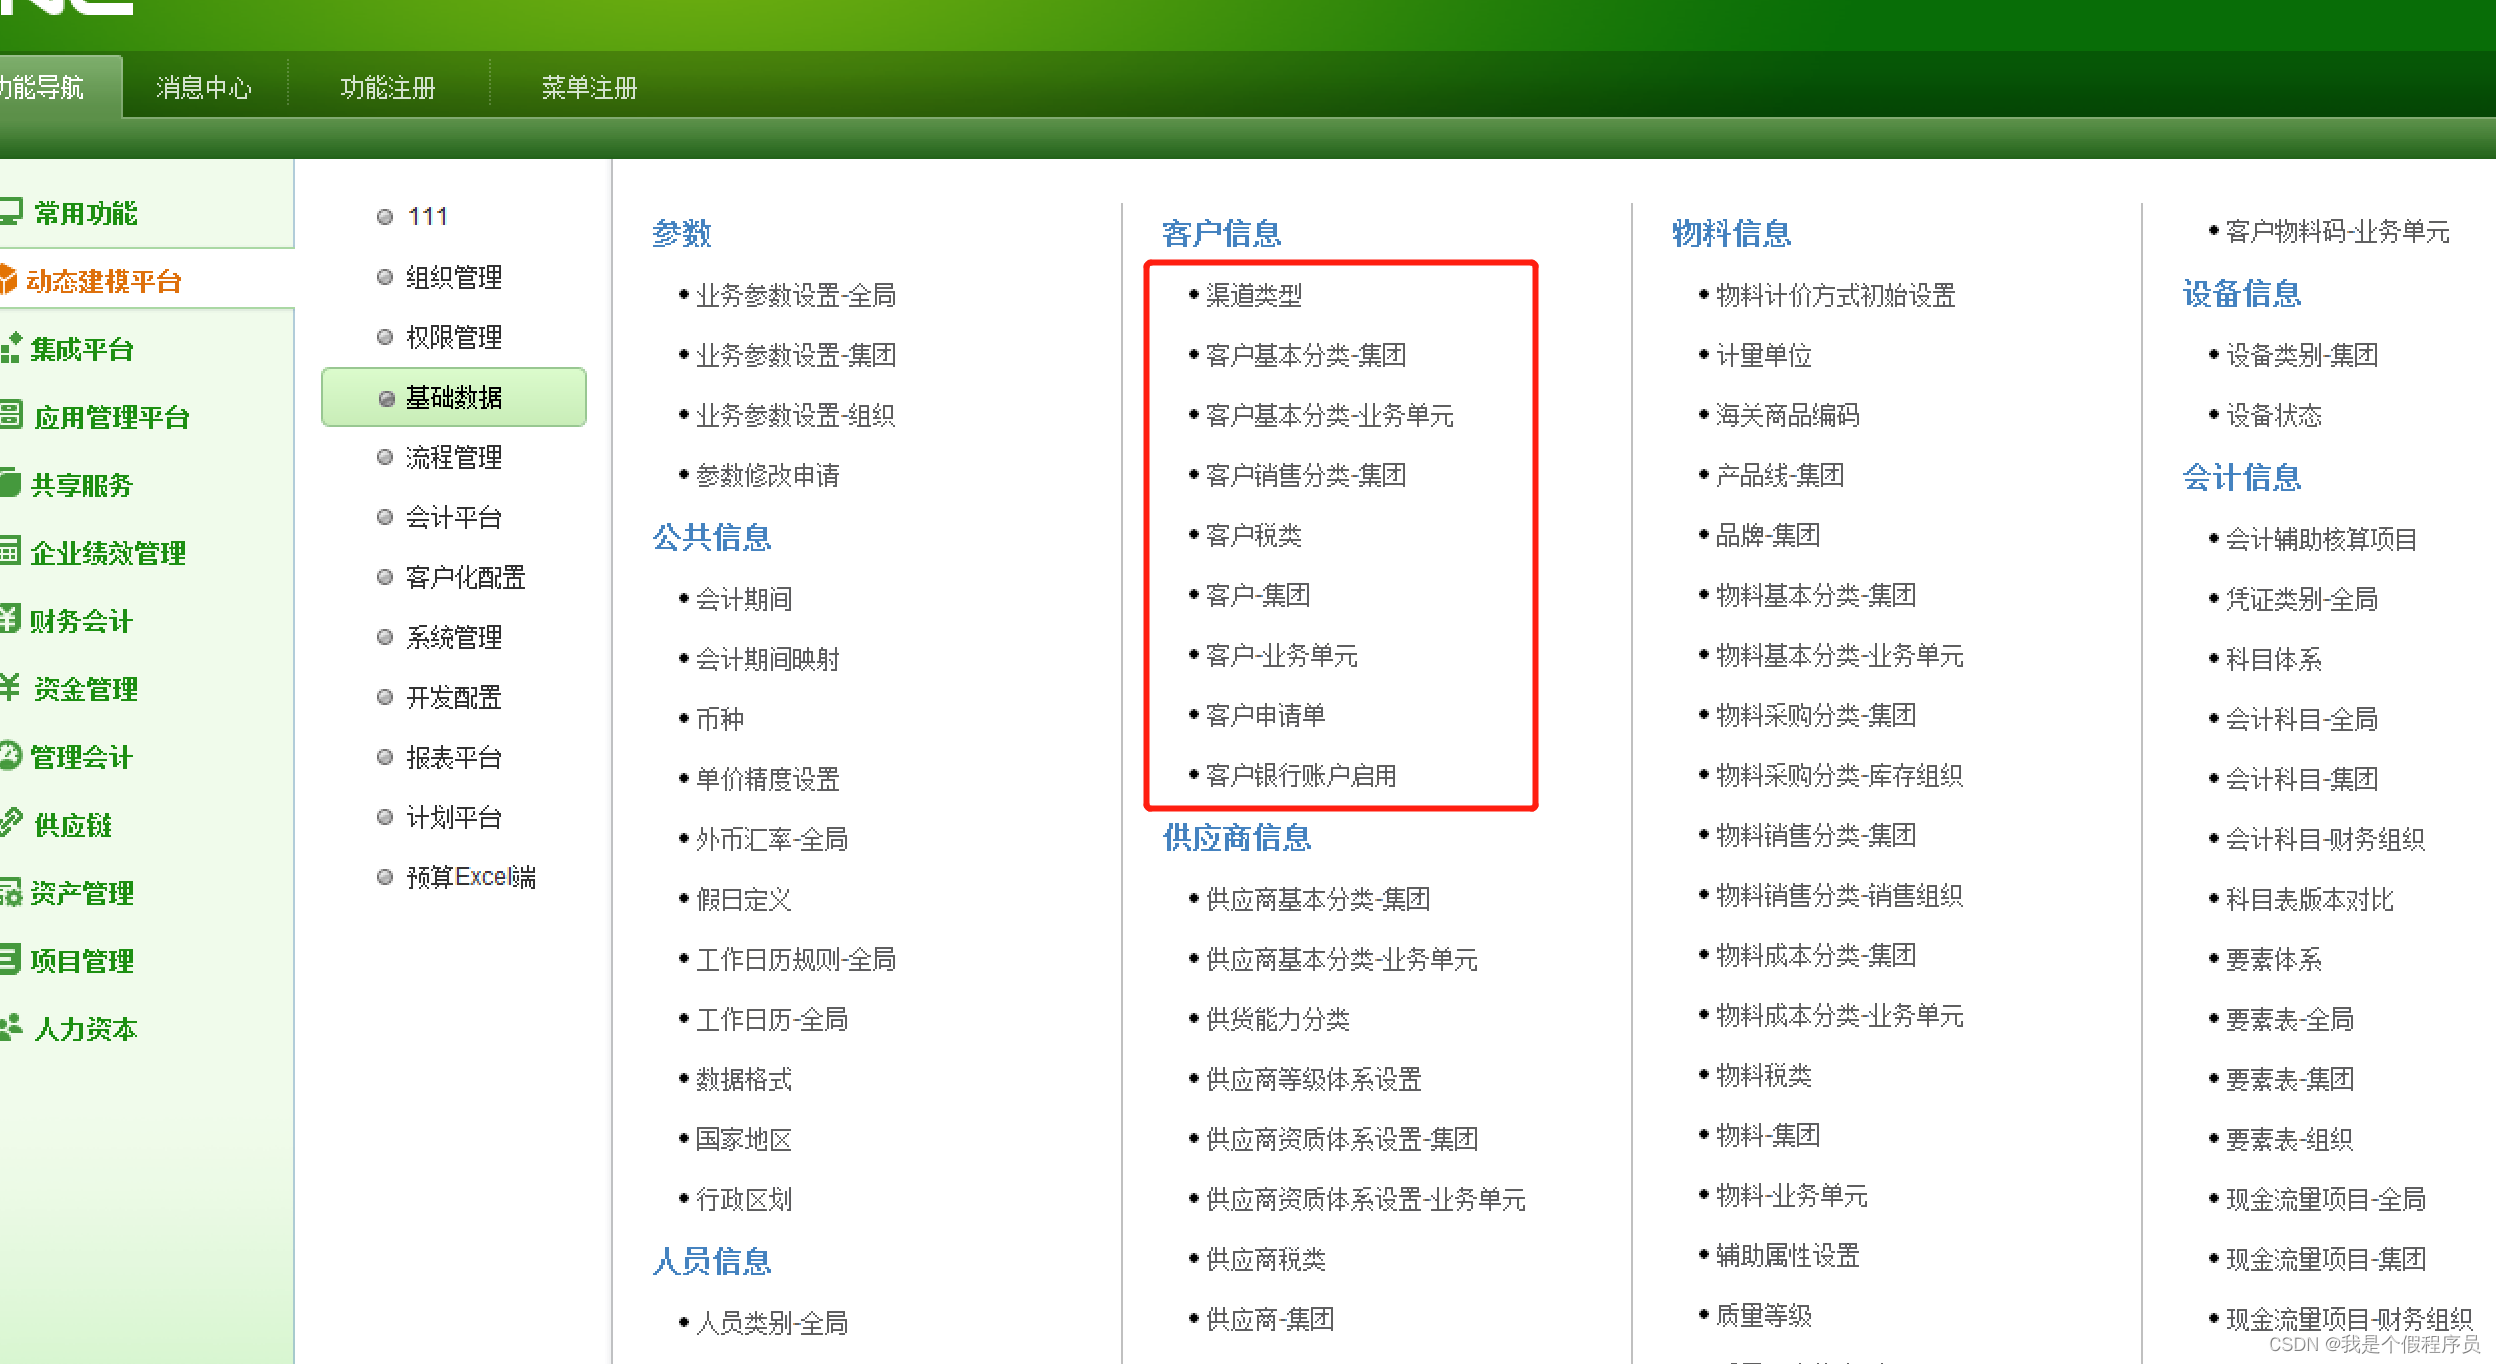Select the 客户化配置 radio bullet
2496x1364 pixels.
point(385,577)
